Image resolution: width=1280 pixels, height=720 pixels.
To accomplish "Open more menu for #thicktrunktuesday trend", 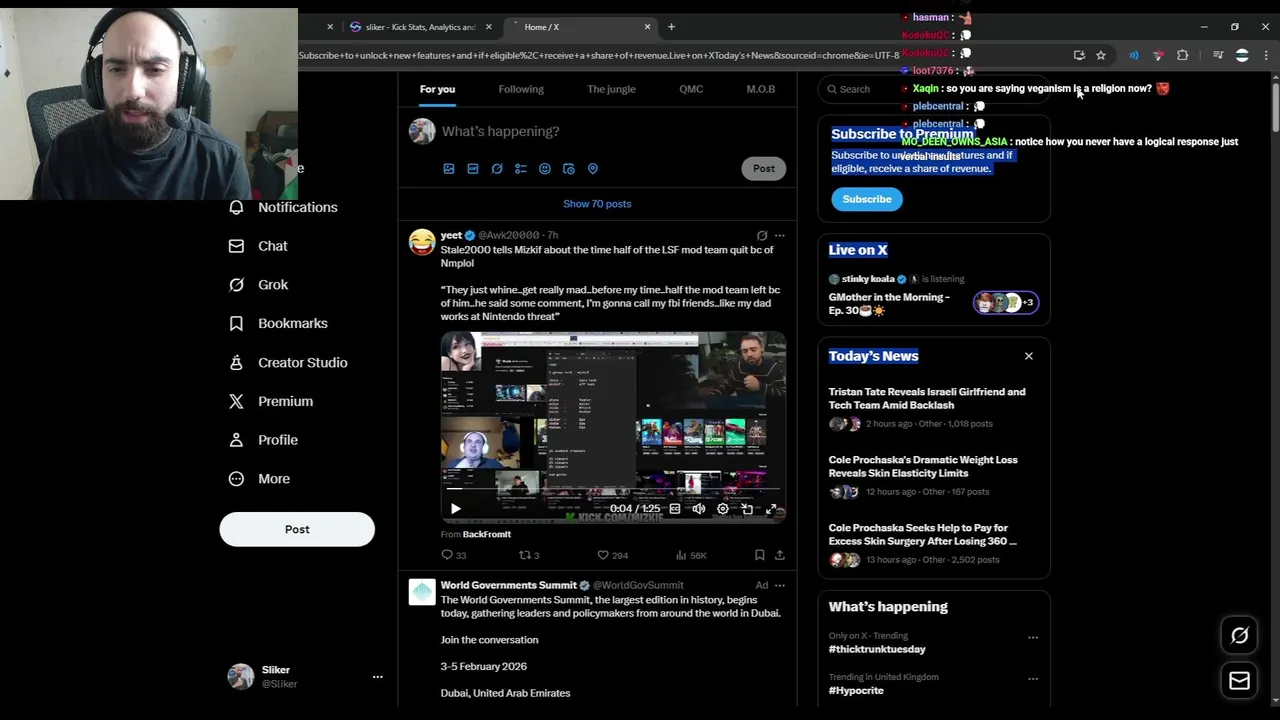I will 1033,637.
